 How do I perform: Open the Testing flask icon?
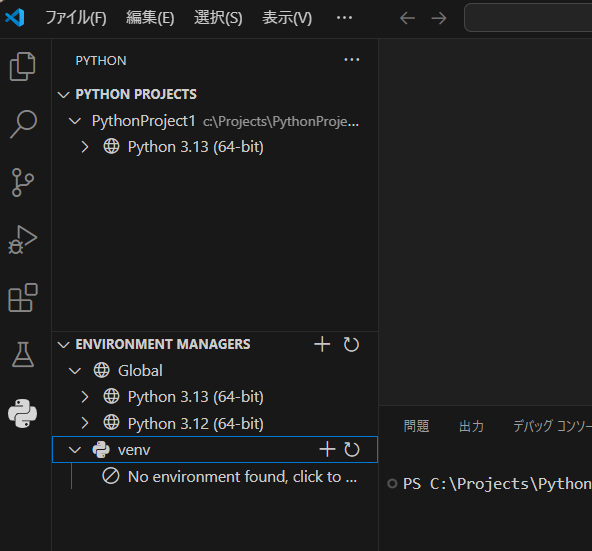[23, 355]
